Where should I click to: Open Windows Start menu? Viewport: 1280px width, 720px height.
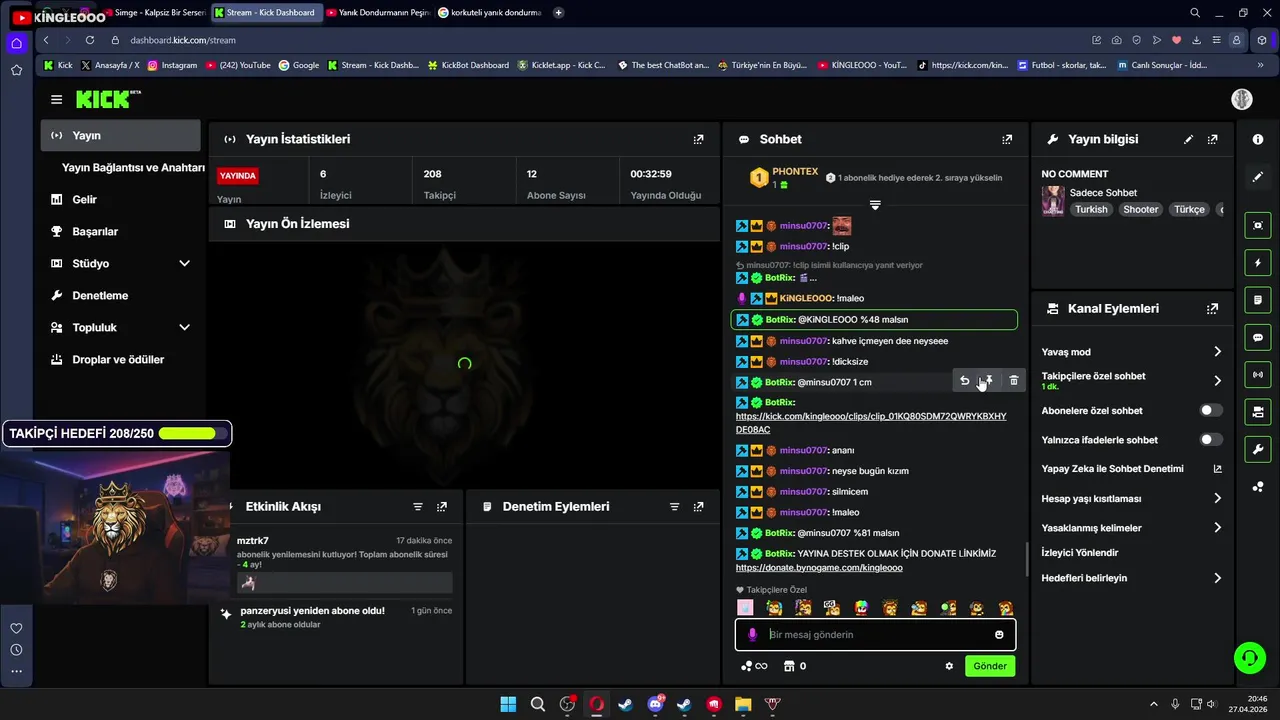508,704
